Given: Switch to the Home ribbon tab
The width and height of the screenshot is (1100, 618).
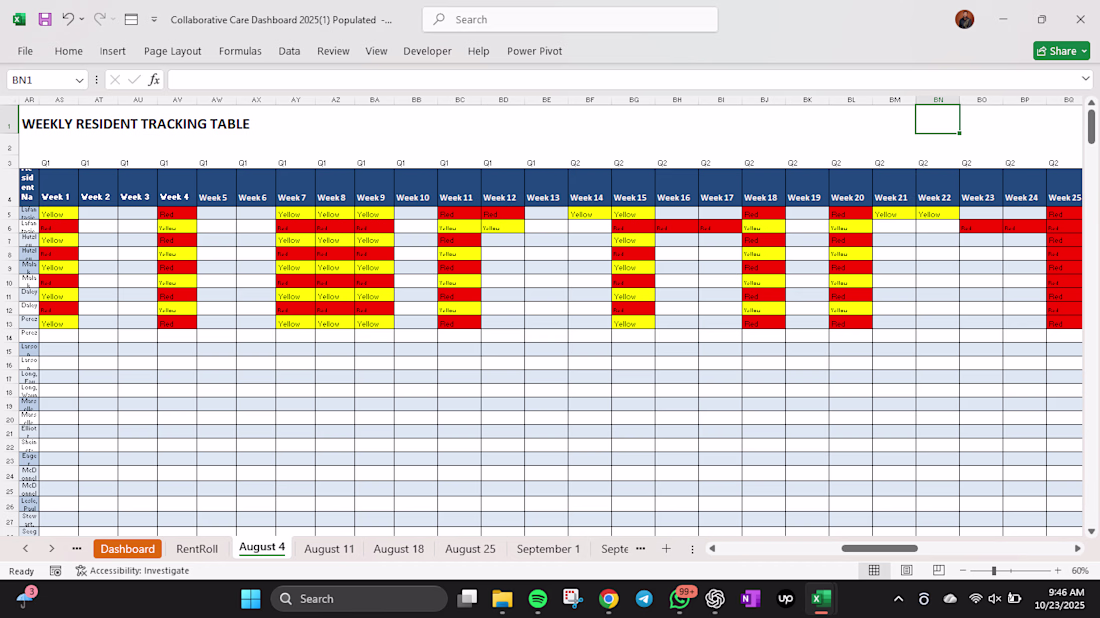Looking at the screenshot, I should pos(69,51).
